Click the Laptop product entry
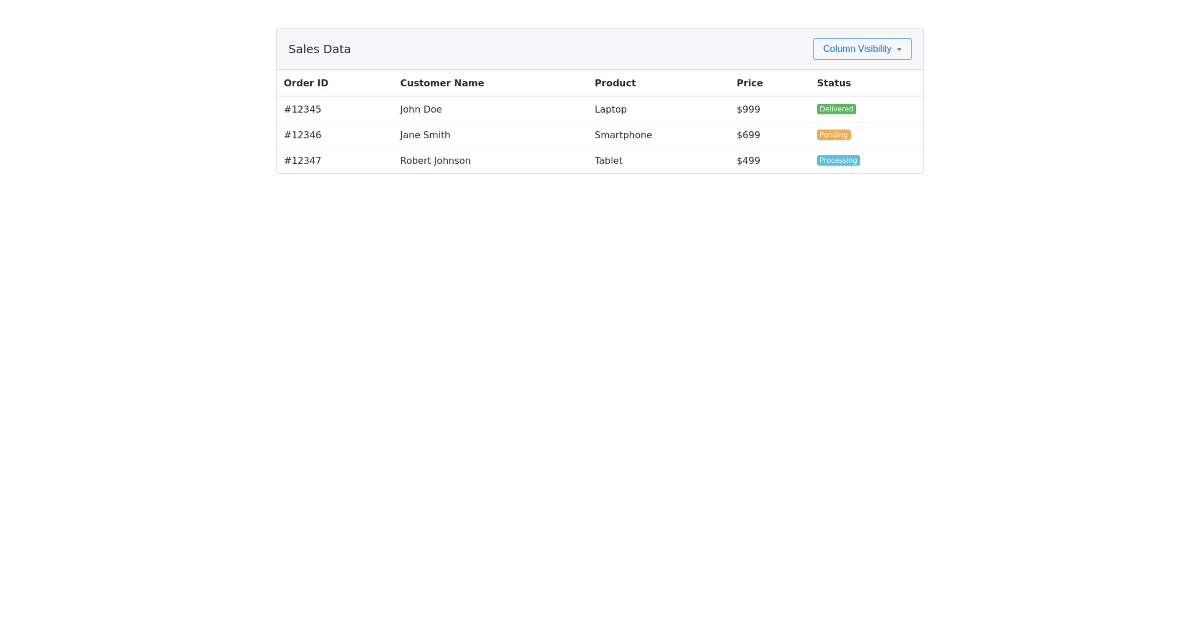This screenshot has height=630, width=1200. [610, 109]
